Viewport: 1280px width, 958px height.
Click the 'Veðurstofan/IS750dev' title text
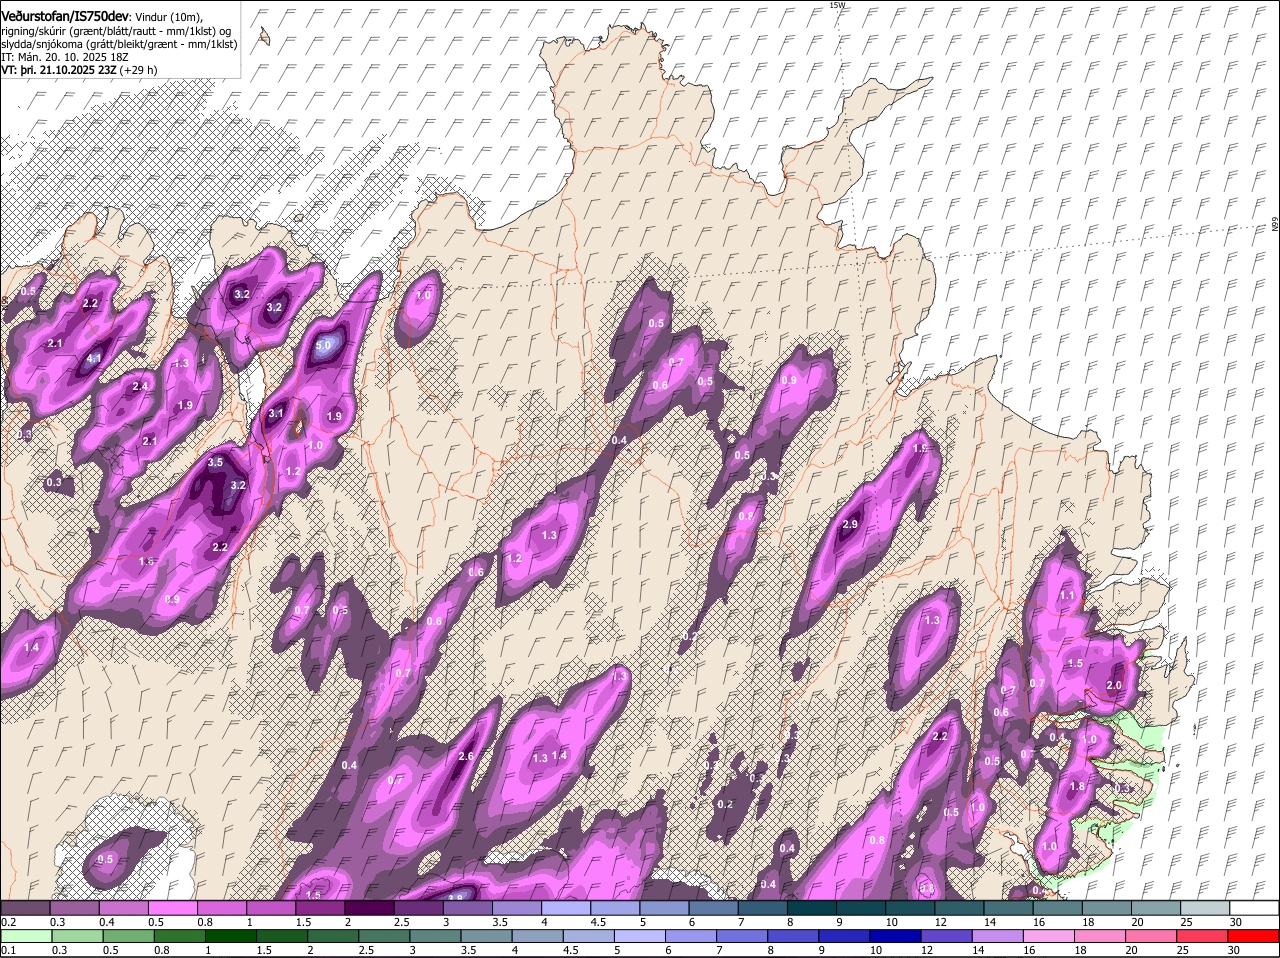click(65, 16)
